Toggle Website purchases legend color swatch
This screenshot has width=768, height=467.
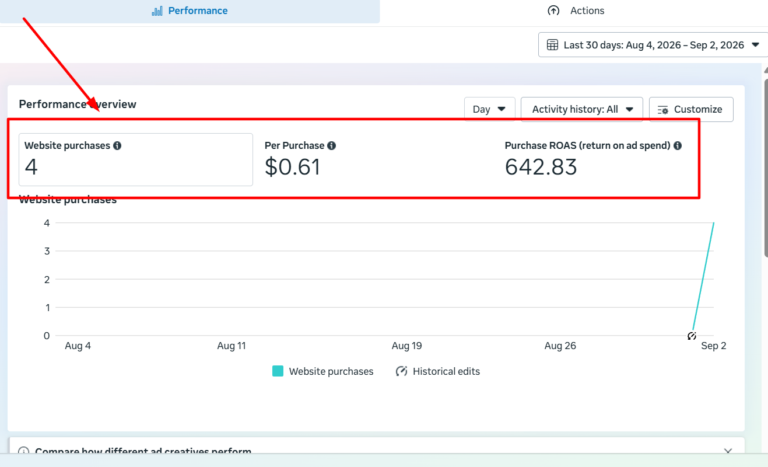[278, 371]
